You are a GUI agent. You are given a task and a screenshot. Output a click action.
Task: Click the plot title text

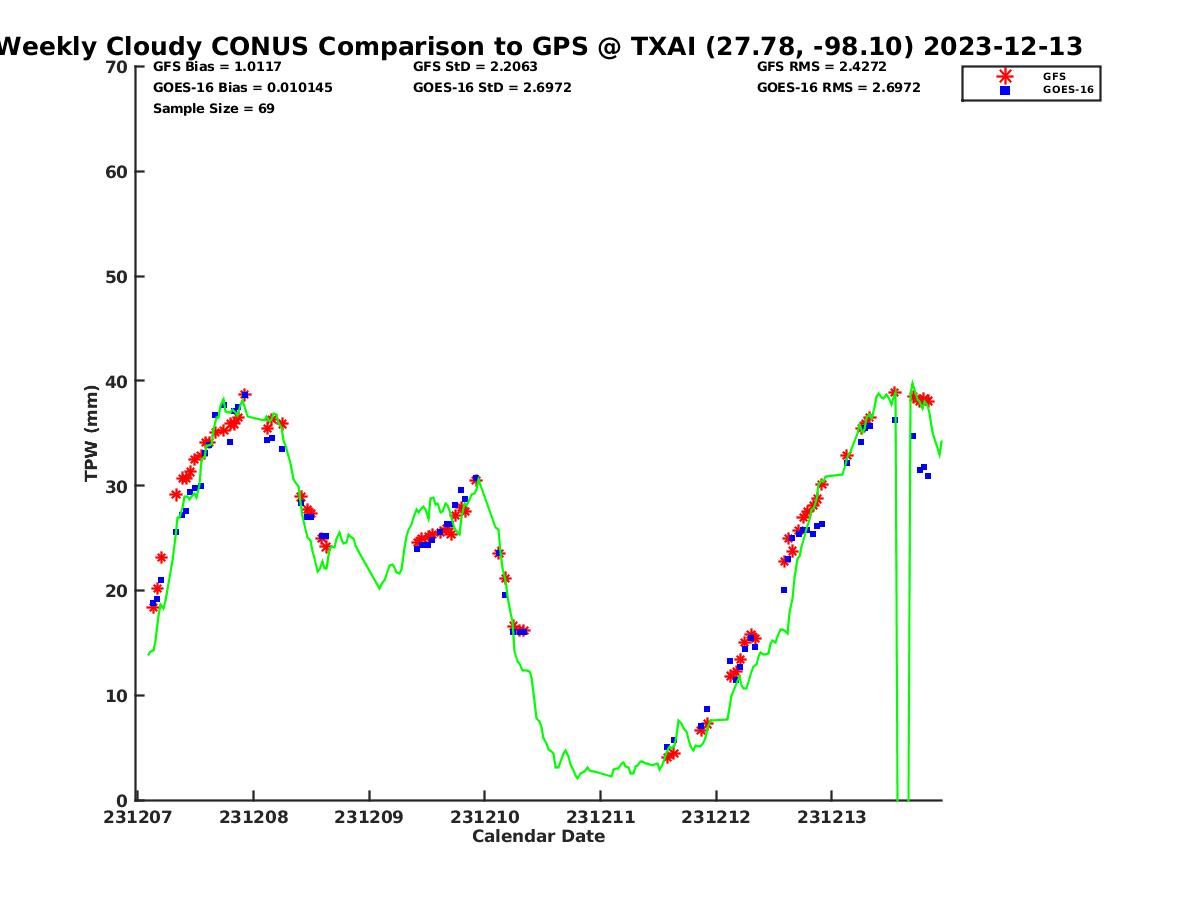tap(540, 46)
